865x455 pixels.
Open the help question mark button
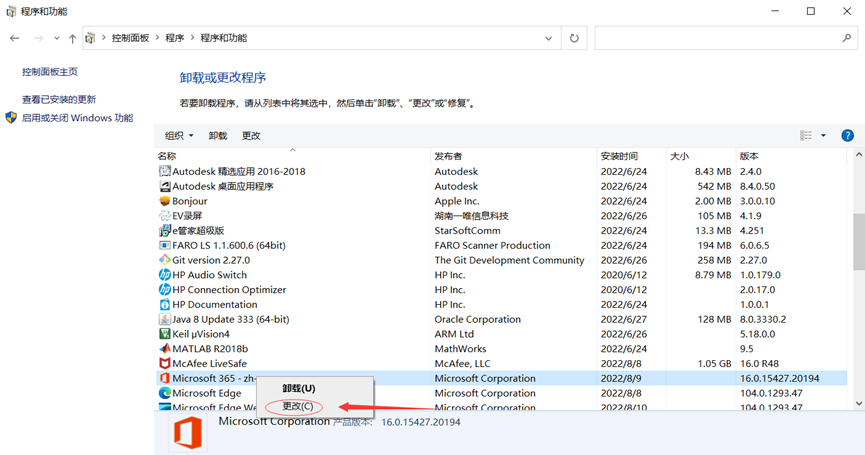(847, 136)
